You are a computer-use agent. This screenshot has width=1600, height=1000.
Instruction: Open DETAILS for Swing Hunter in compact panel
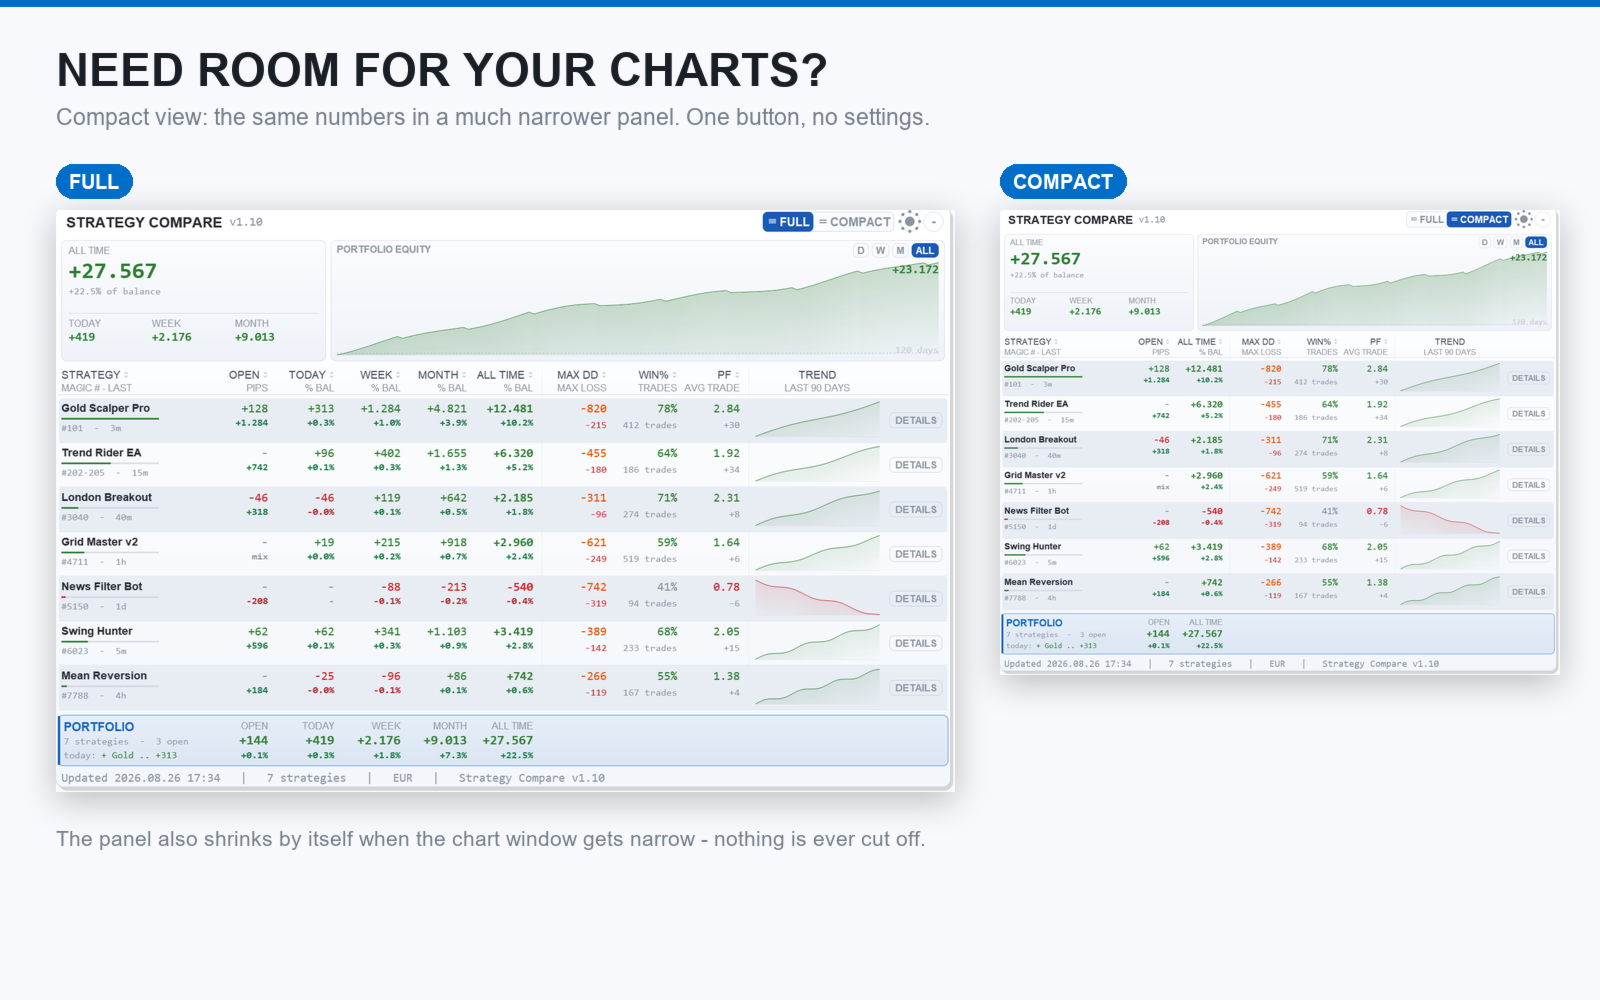coord(1528,556)
